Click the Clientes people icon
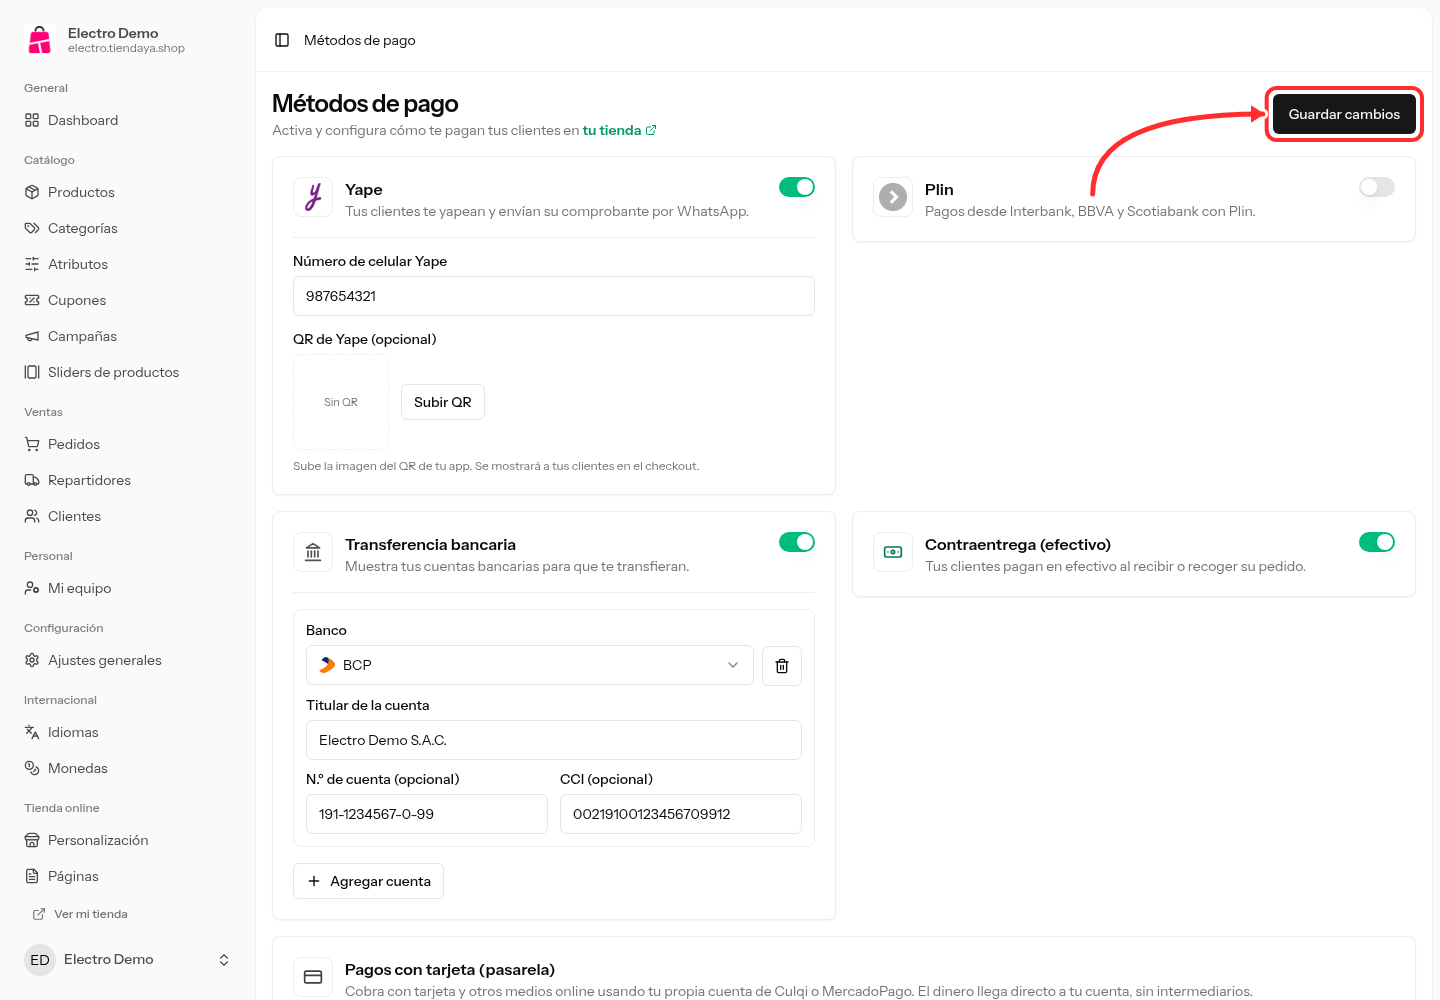The width and height of the screenshot is (1440, 1000). point(32,516)
